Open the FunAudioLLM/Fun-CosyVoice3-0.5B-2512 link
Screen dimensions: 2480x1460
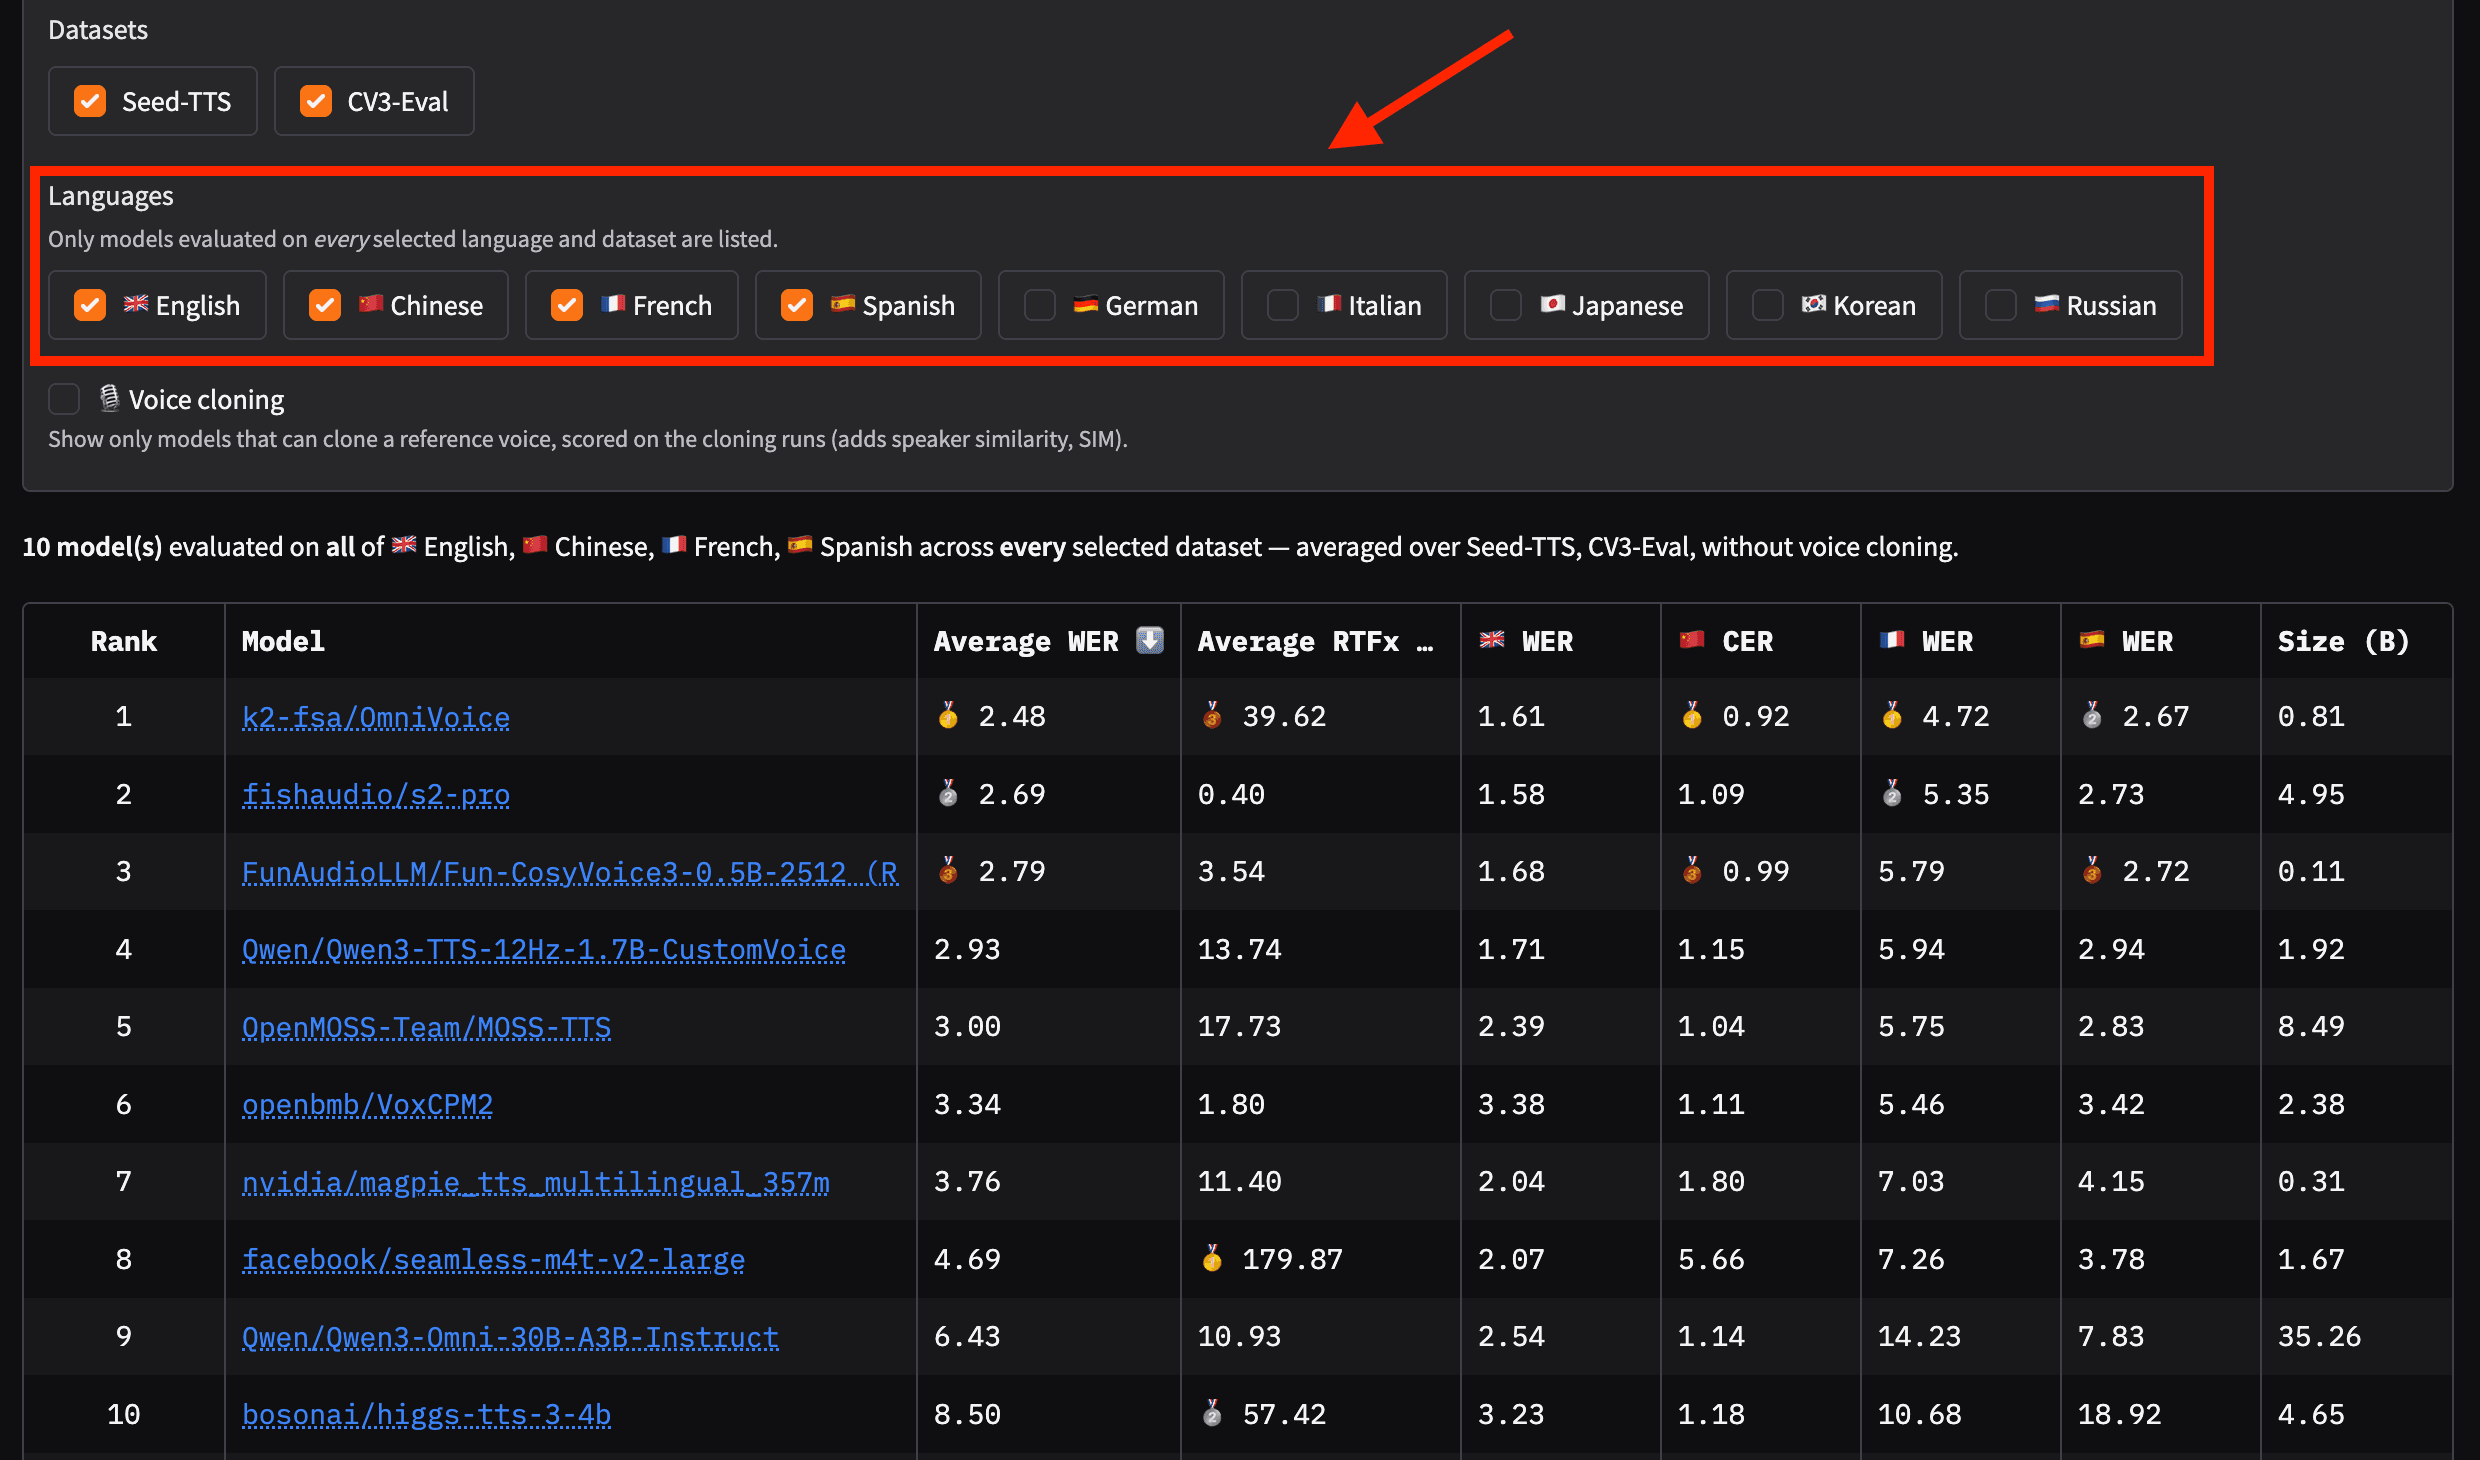[x=570, y=872]
